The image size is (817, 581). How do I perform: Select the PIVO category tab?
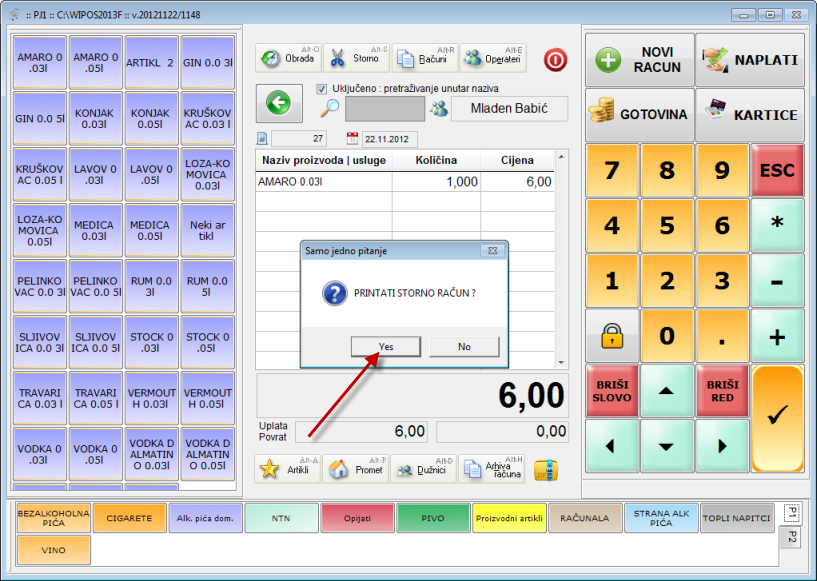coord(433,518)
